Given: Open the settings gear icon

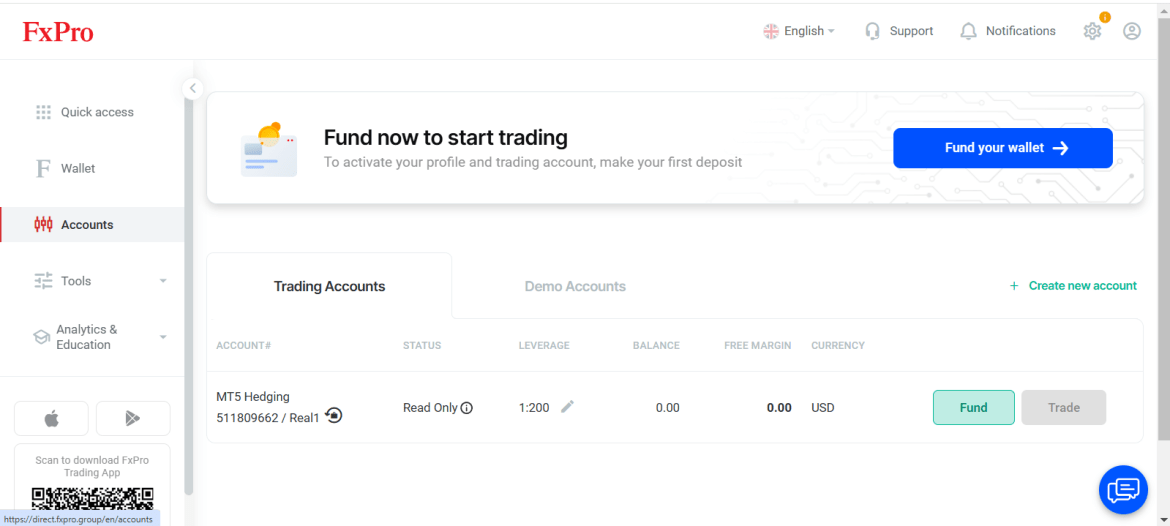Looking at the screenshot, I should 1092,31.
